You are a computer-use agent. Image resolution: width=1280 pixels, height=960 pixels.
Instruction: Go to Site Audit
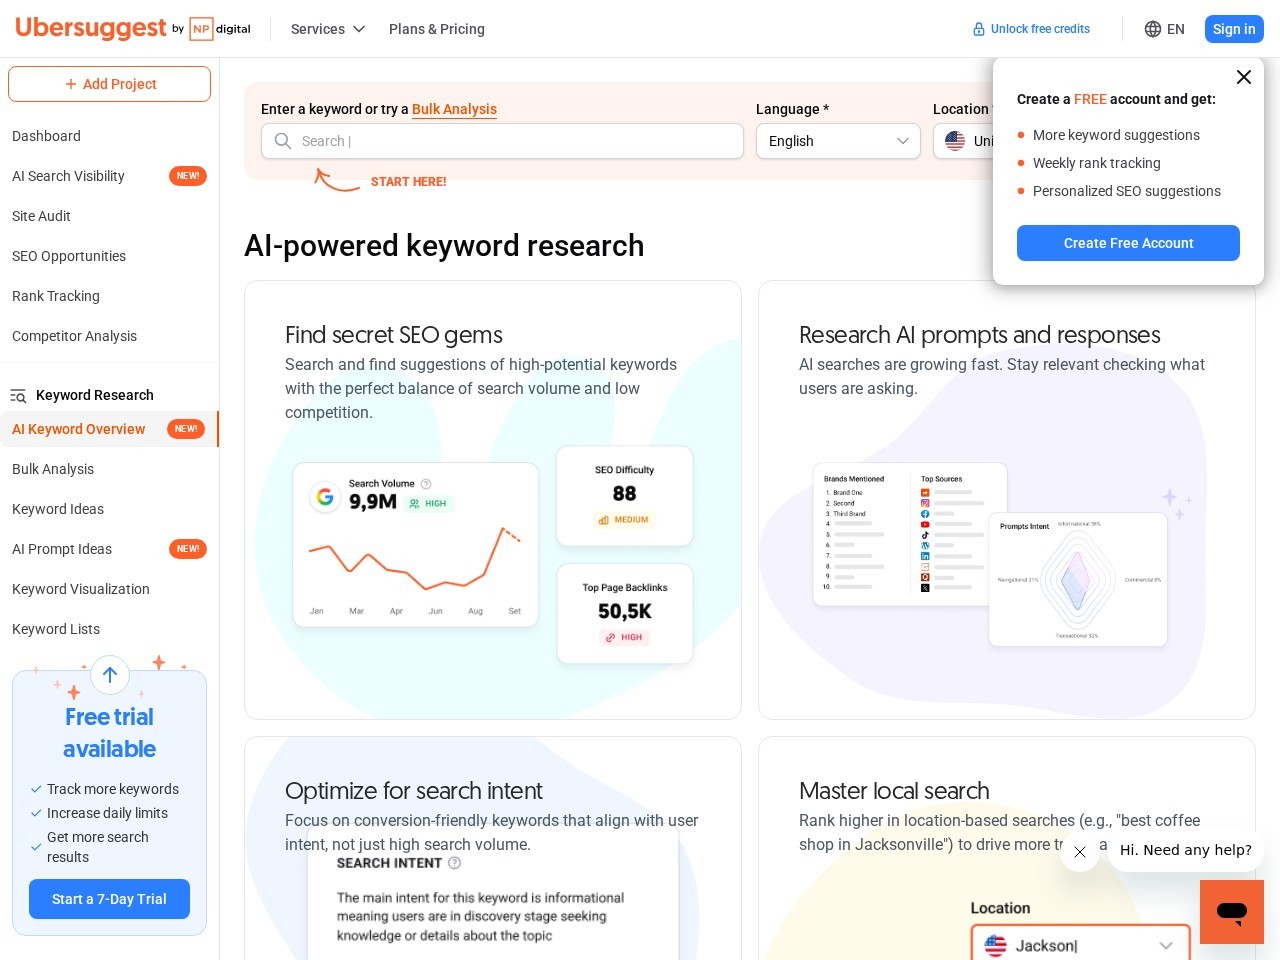click(41, 216)
